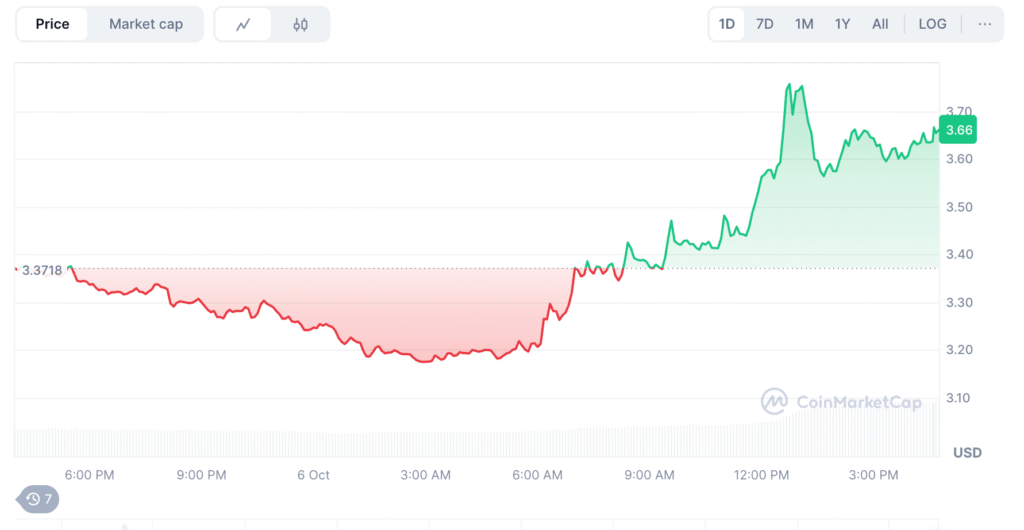Show the 1Y price history
This screenshot has width=1024, height=530.
point(842,24)
